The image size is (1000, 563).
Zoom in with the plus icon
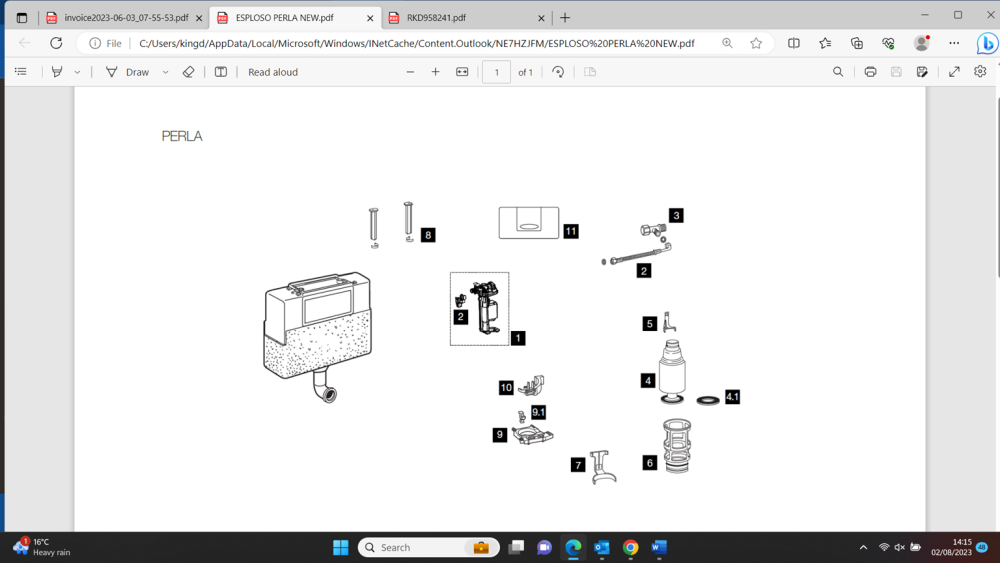(435, 72)
